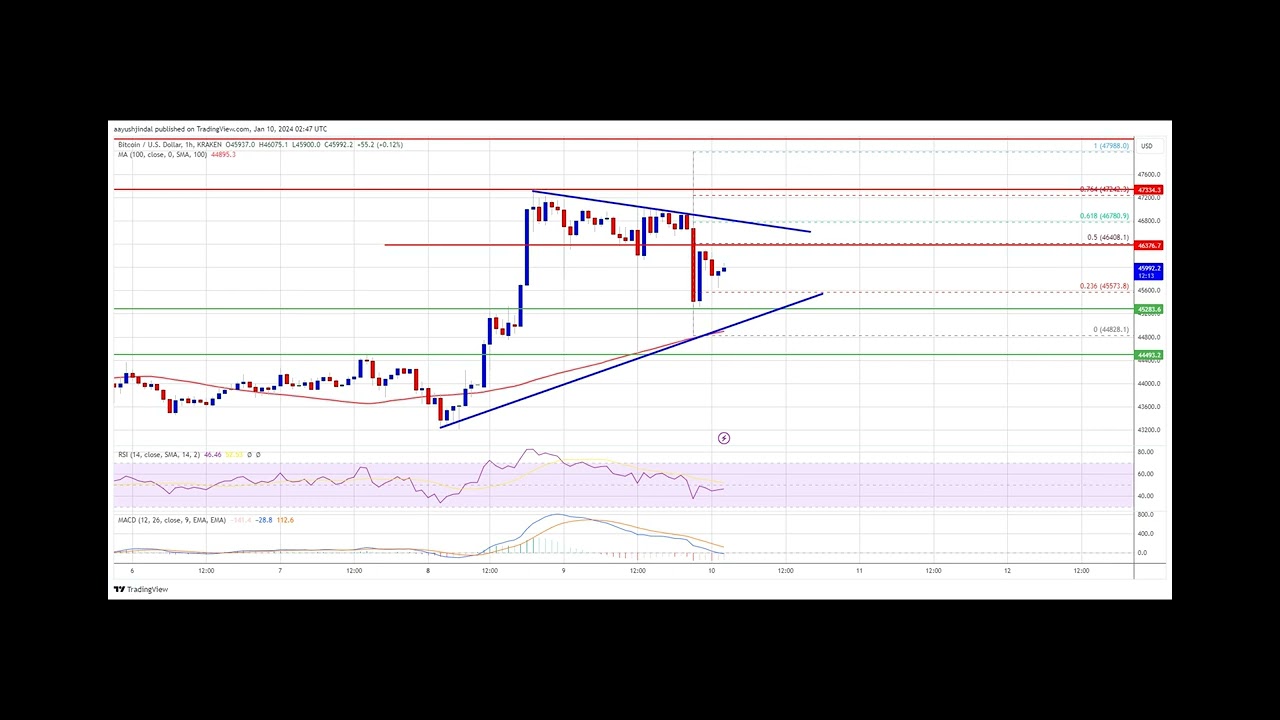Screen dimensions: 1280x720
Task: Click the change value +55.2 (+0.12%)
Action: pos(378,145)
